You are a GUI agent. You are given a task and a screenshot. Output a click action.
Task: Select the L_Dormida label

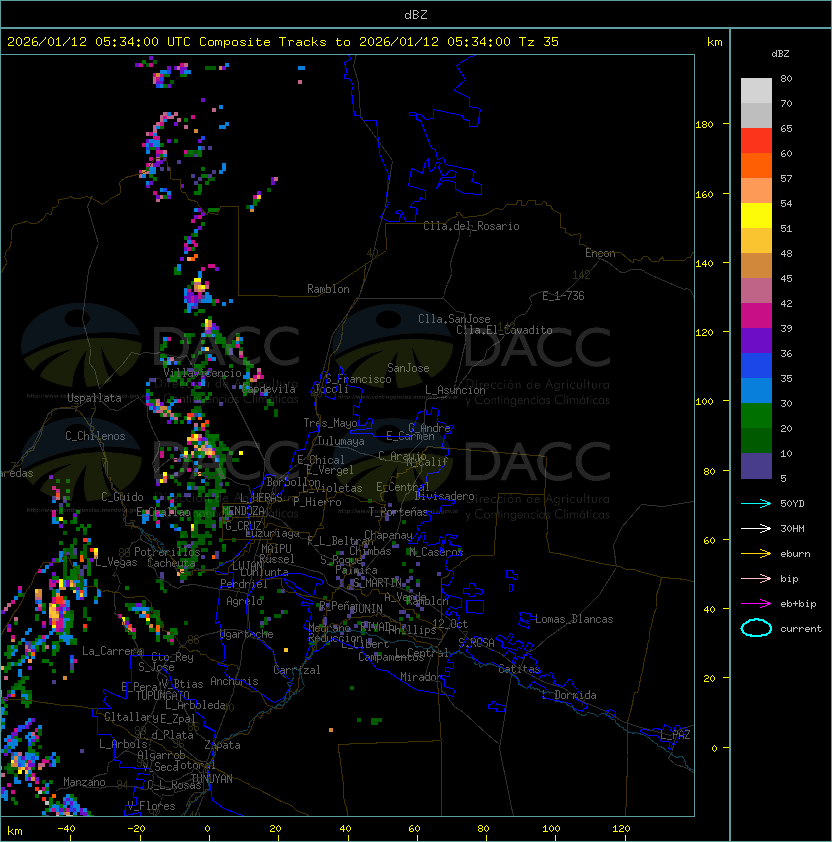click(x=569, y=695)
